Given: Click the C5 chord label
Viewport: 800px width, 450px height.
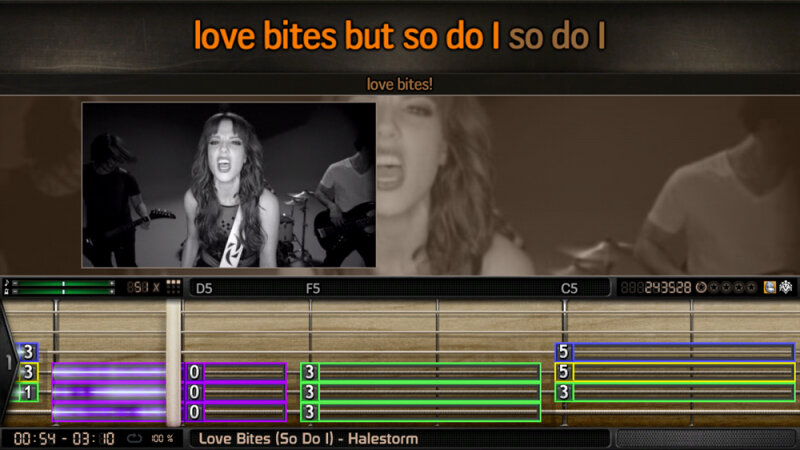Looking at the screenshot, I should pos(569,288).
